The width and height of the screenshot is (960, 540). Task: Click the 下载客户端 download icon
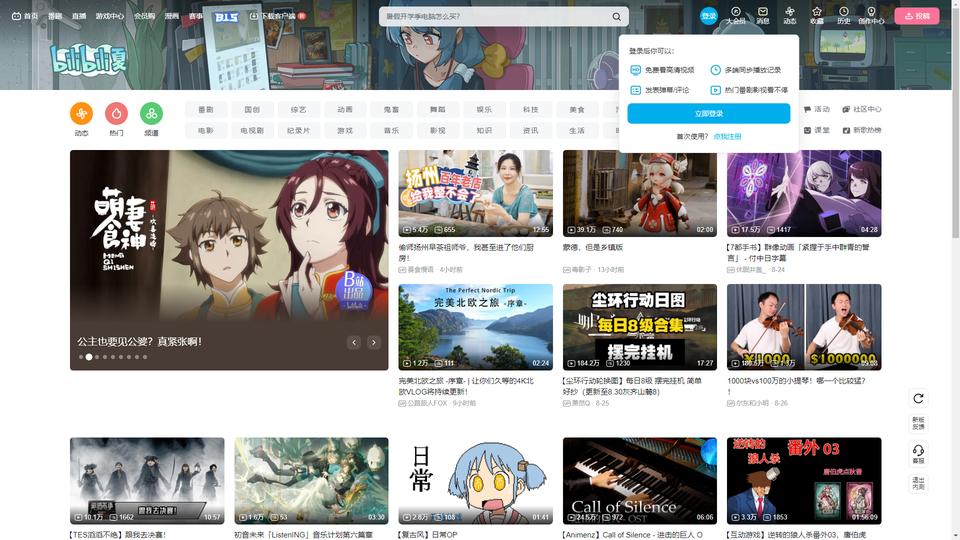pos(253,16)
